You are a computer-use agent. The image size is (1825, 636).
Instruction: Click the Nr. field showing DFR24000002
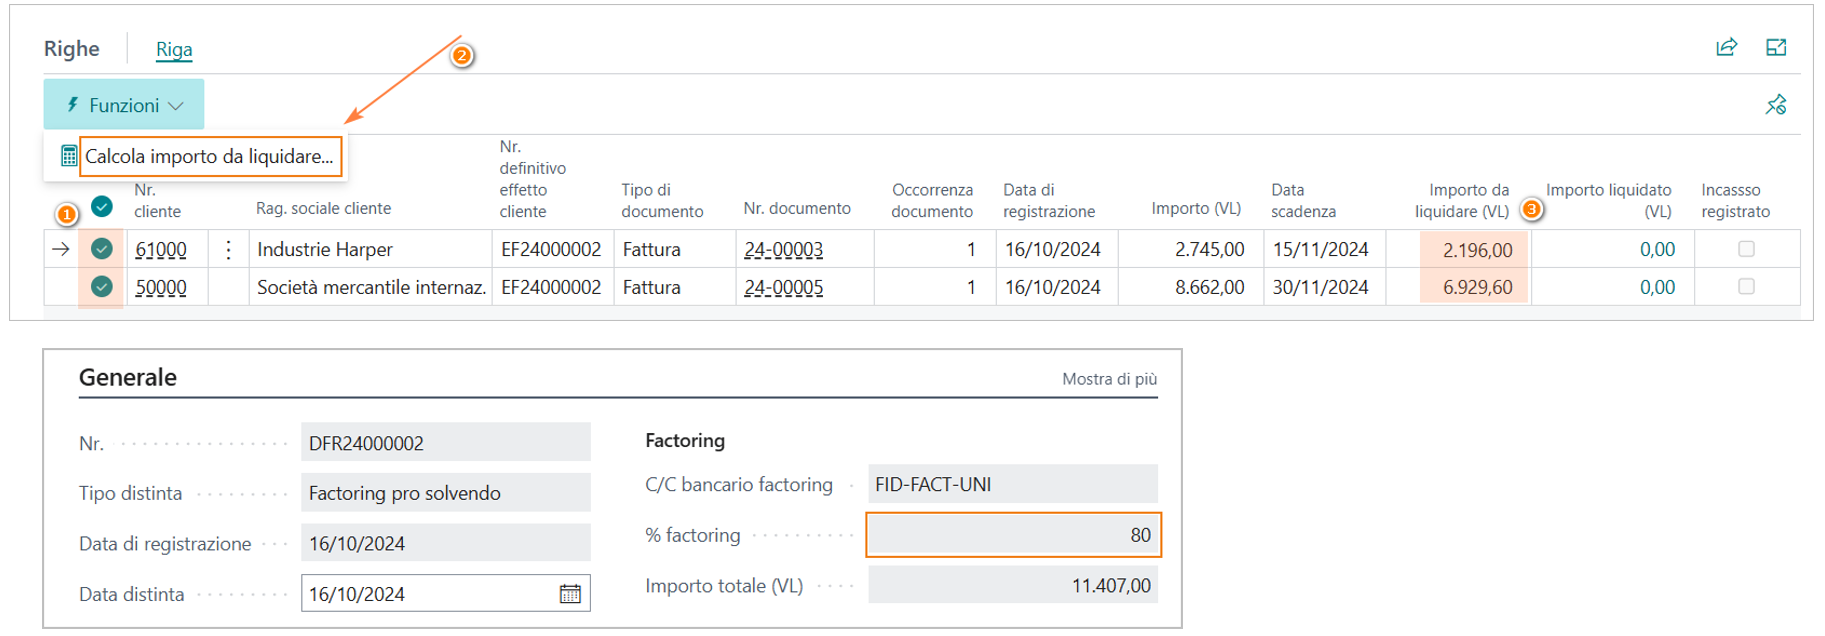click(x=446, y=443)
